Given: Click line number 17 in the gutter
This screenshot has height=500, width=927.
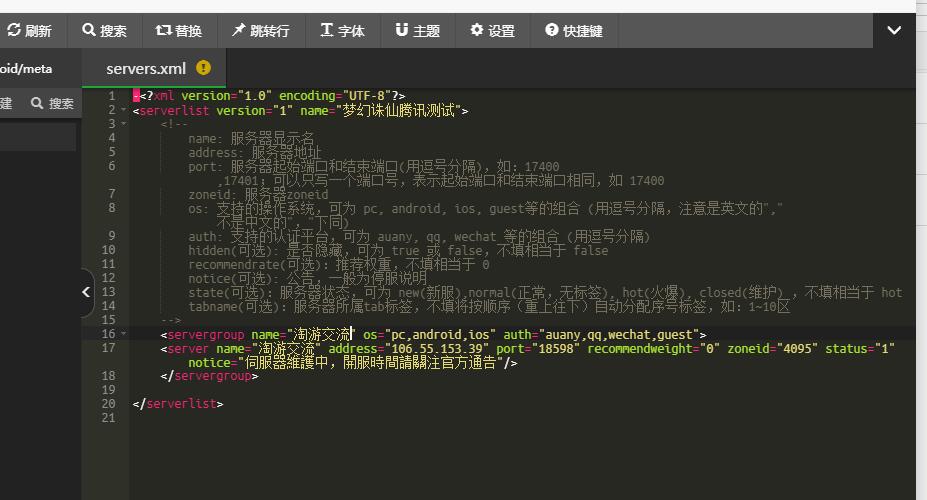Looking at the screenshot, I should 108,348.
